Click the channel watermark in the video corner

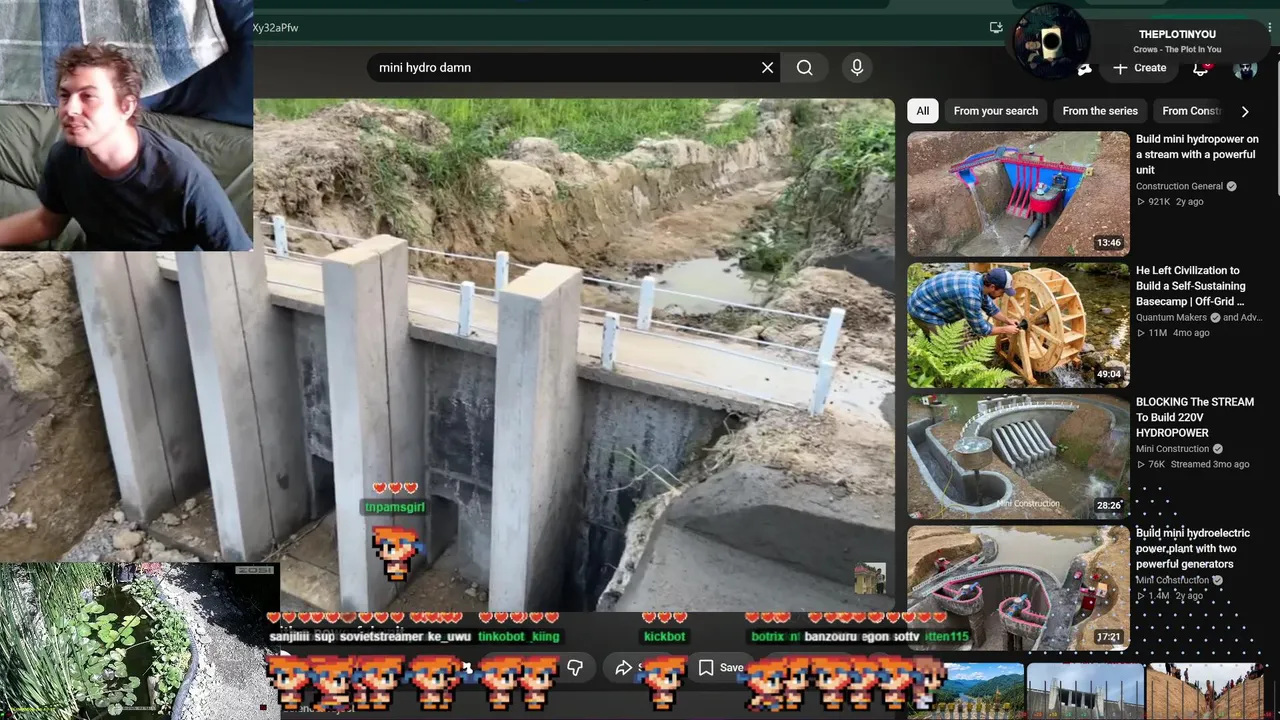click(x=869, y=579)
